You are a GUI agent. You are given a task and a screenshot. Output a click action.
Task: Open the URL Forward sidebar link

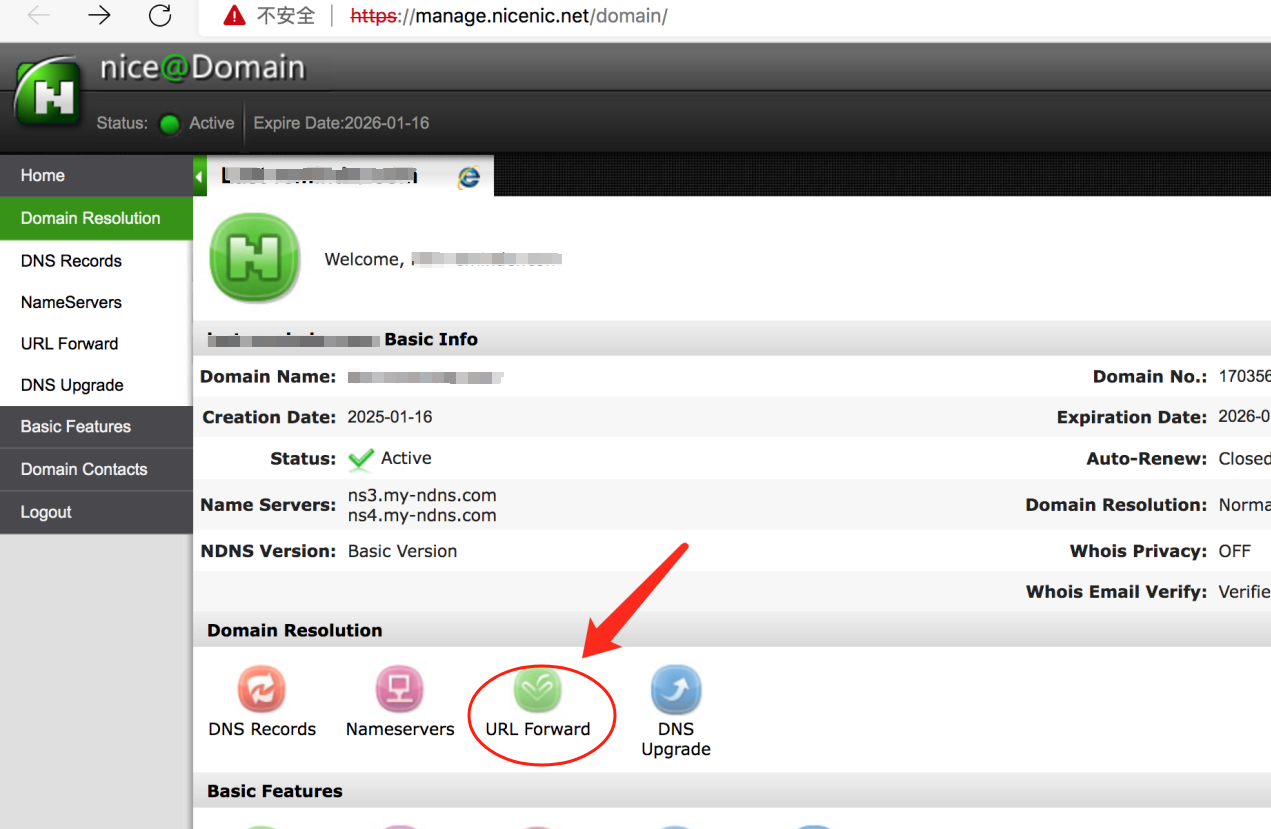click(68, 343)
